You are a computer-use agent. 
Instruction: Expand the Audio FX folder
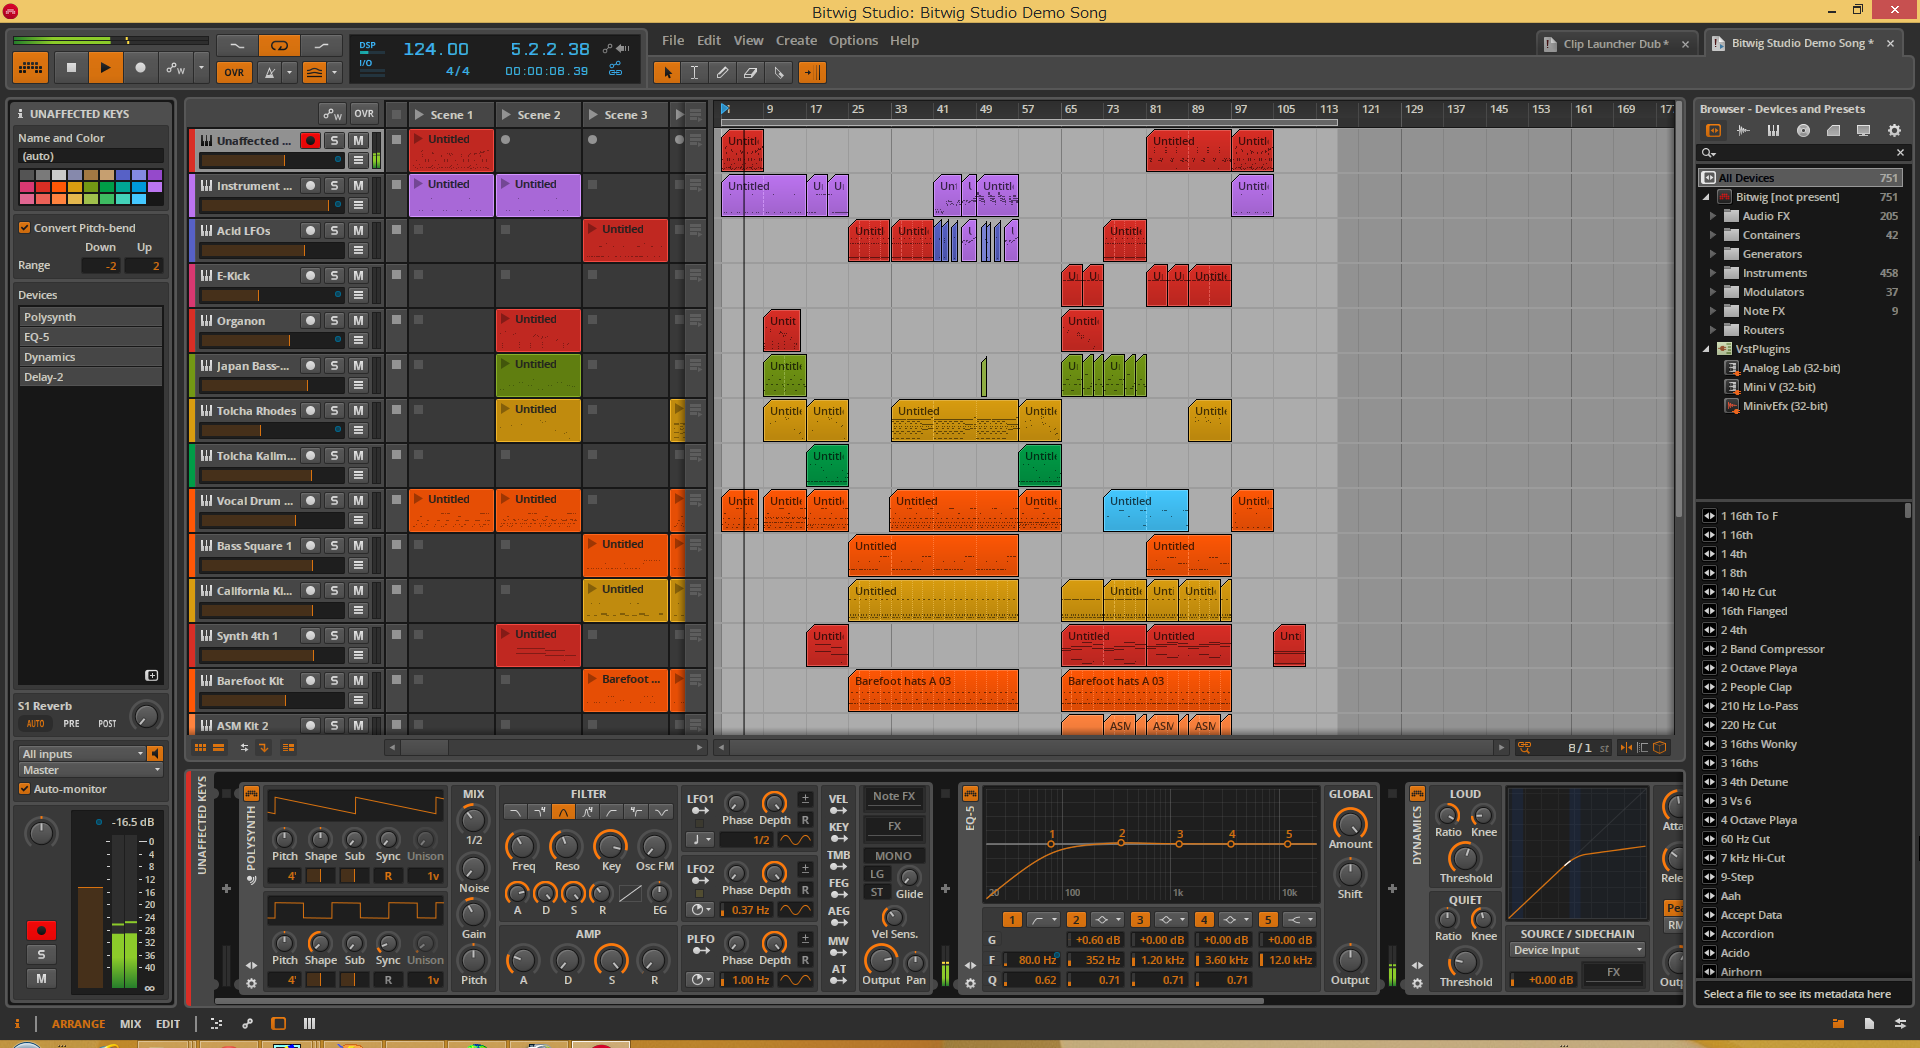tap(1712, 216)
